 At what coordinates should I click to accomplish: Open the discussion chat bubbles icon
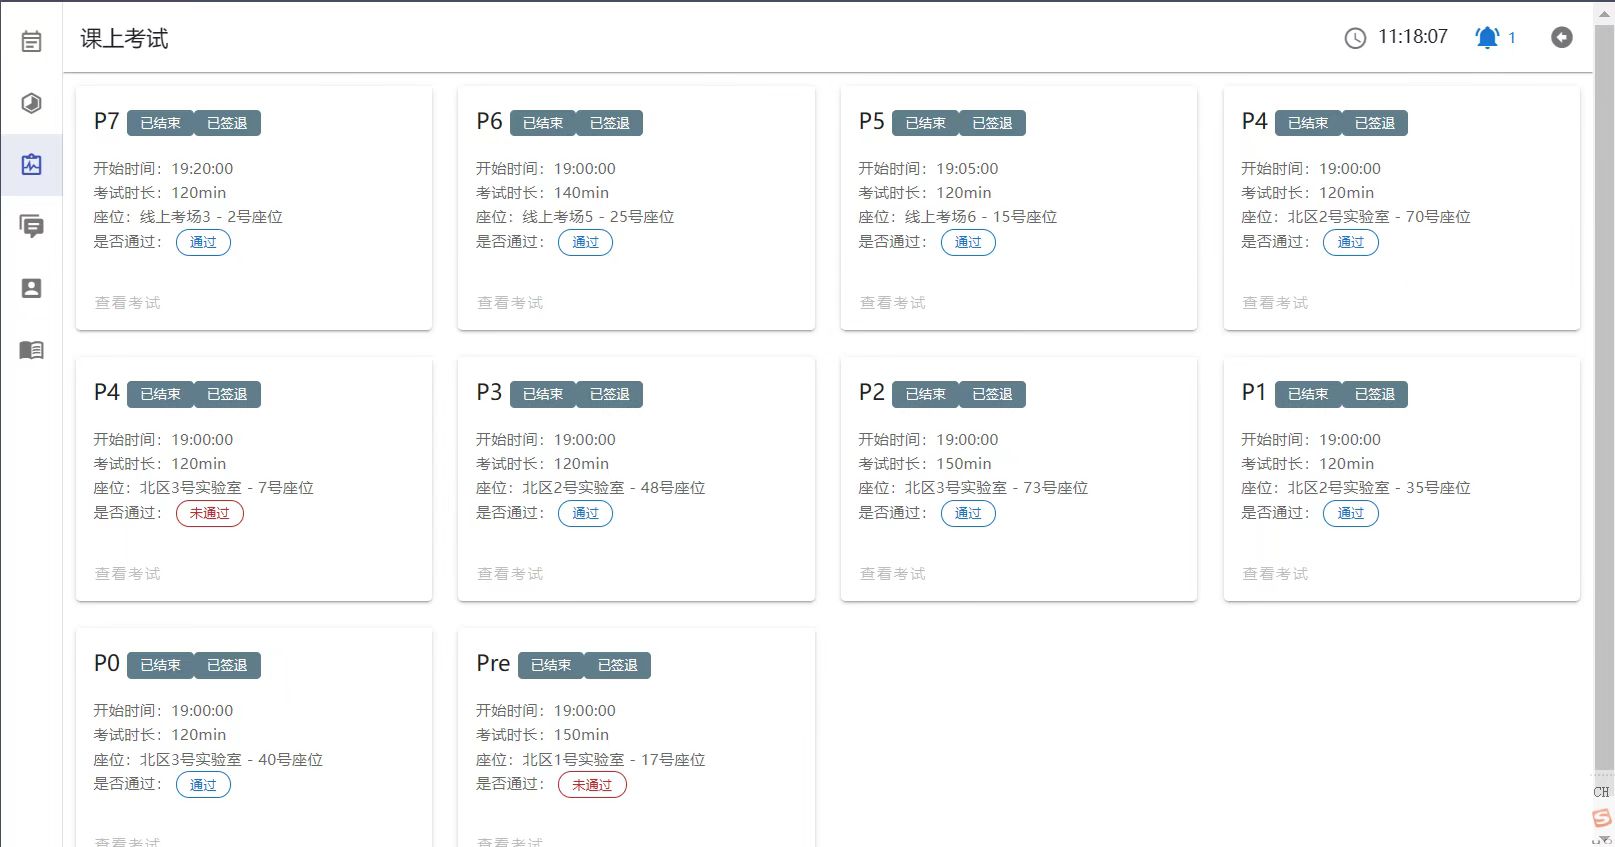[31, 226]
